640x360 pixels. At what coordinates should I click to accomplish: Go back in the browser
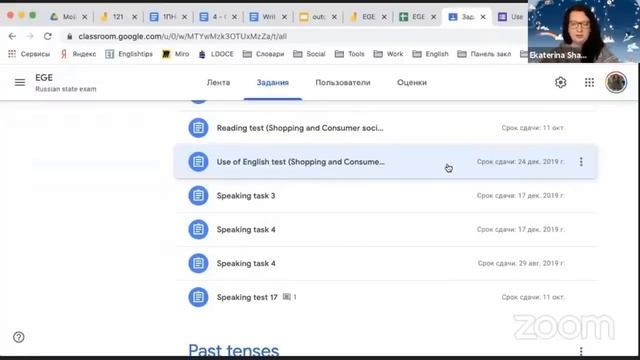[12, 36]
